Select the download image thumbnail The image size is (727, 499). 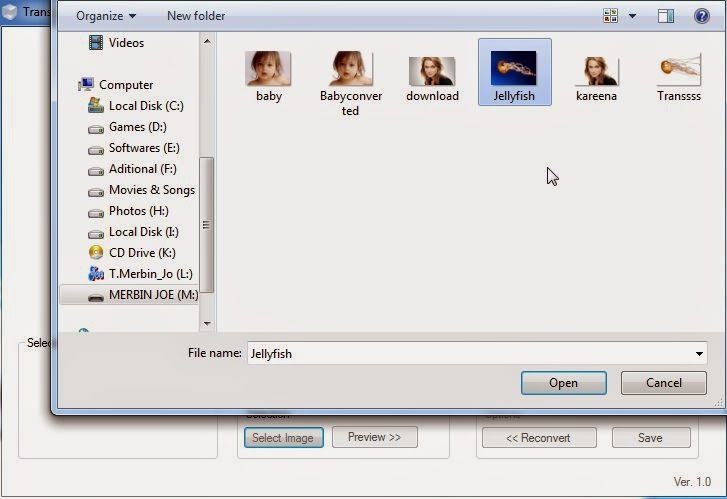[432, 76]
